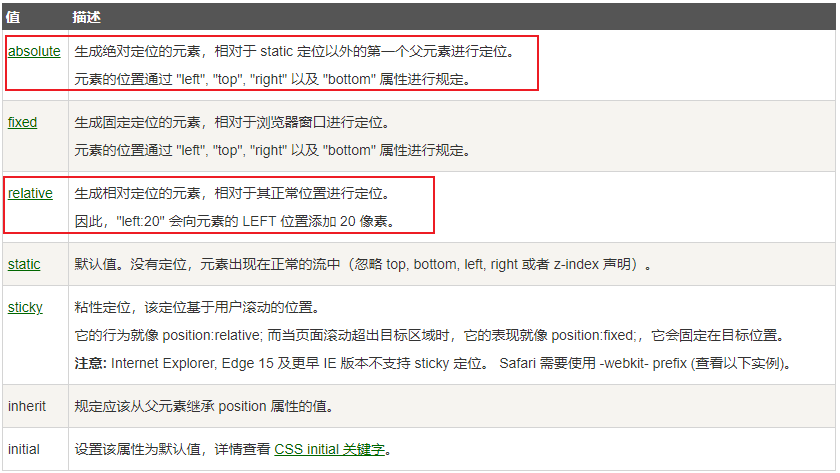Click relative description about 正常位置
This screenshot has height=473, width=840.
[x=232, y=193]
